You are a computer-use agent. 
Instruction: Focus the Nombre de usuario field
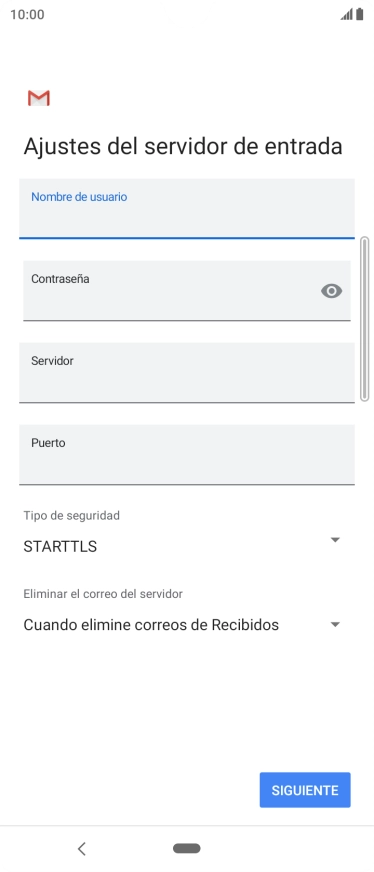tap(187, 209)
